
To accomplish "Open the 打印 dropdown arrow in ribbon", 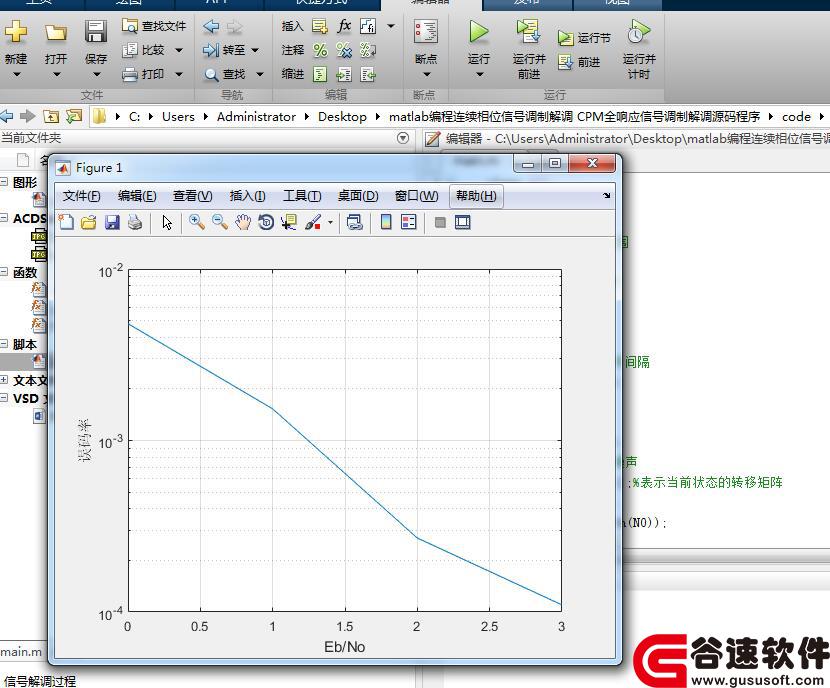I will coord(179,74).
